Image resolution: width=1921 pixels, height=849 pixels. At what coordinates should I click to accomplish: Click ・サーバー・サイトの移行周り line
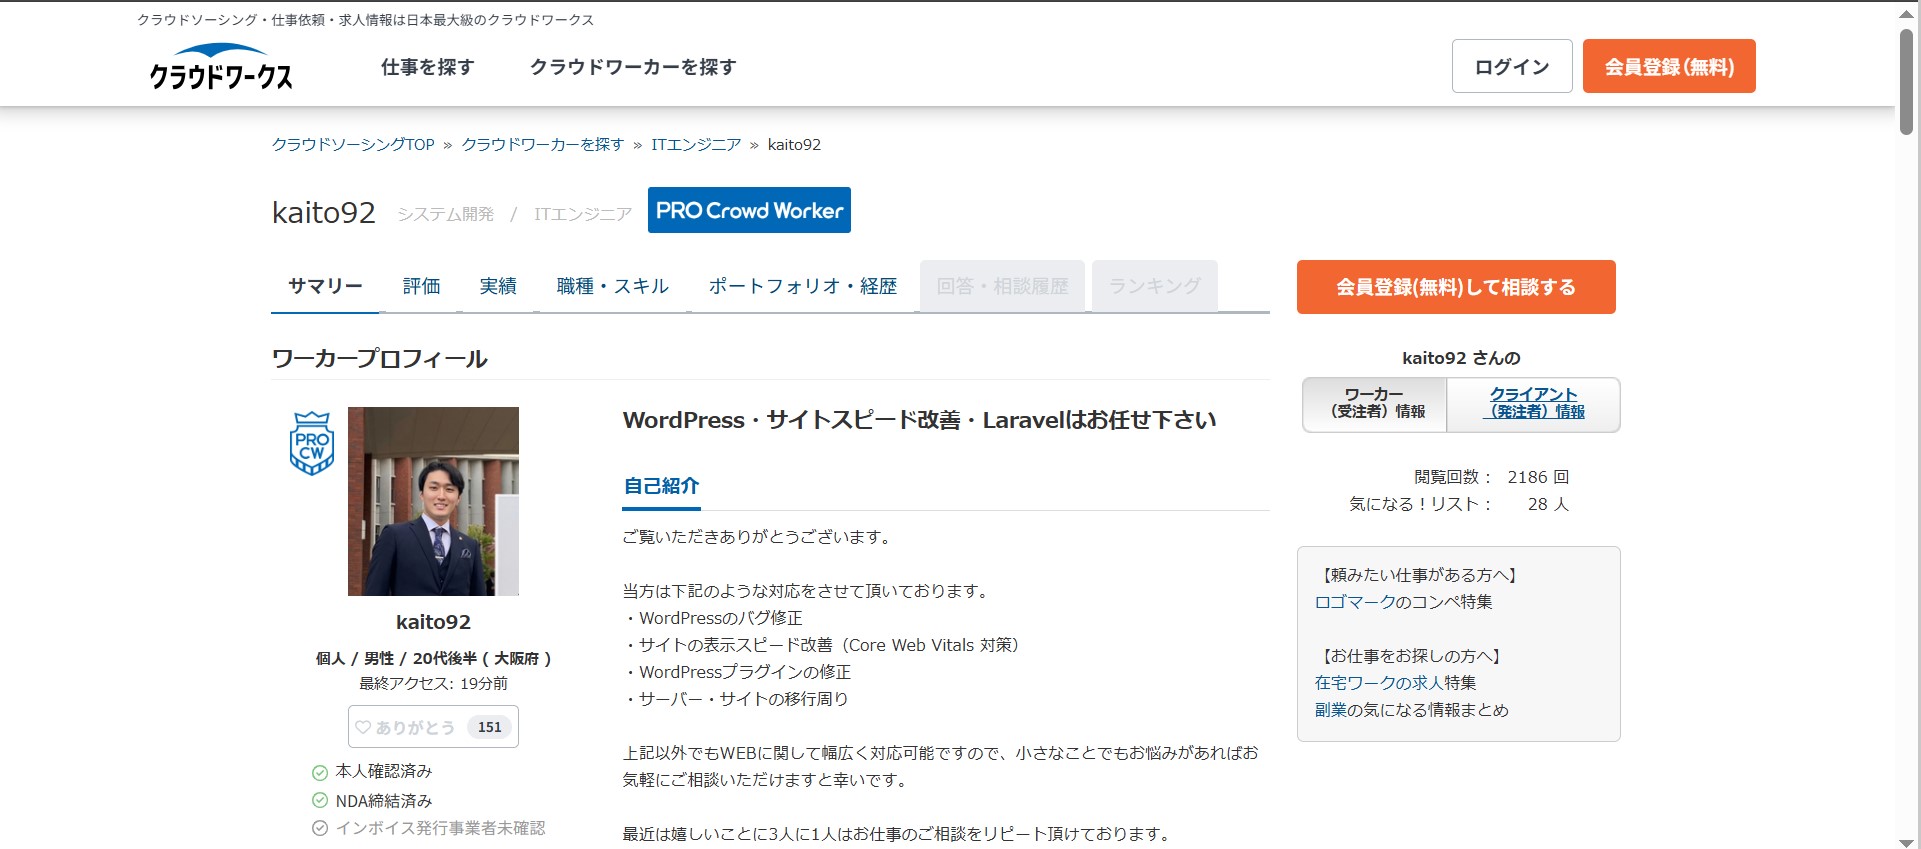click(x=735, y=699)
